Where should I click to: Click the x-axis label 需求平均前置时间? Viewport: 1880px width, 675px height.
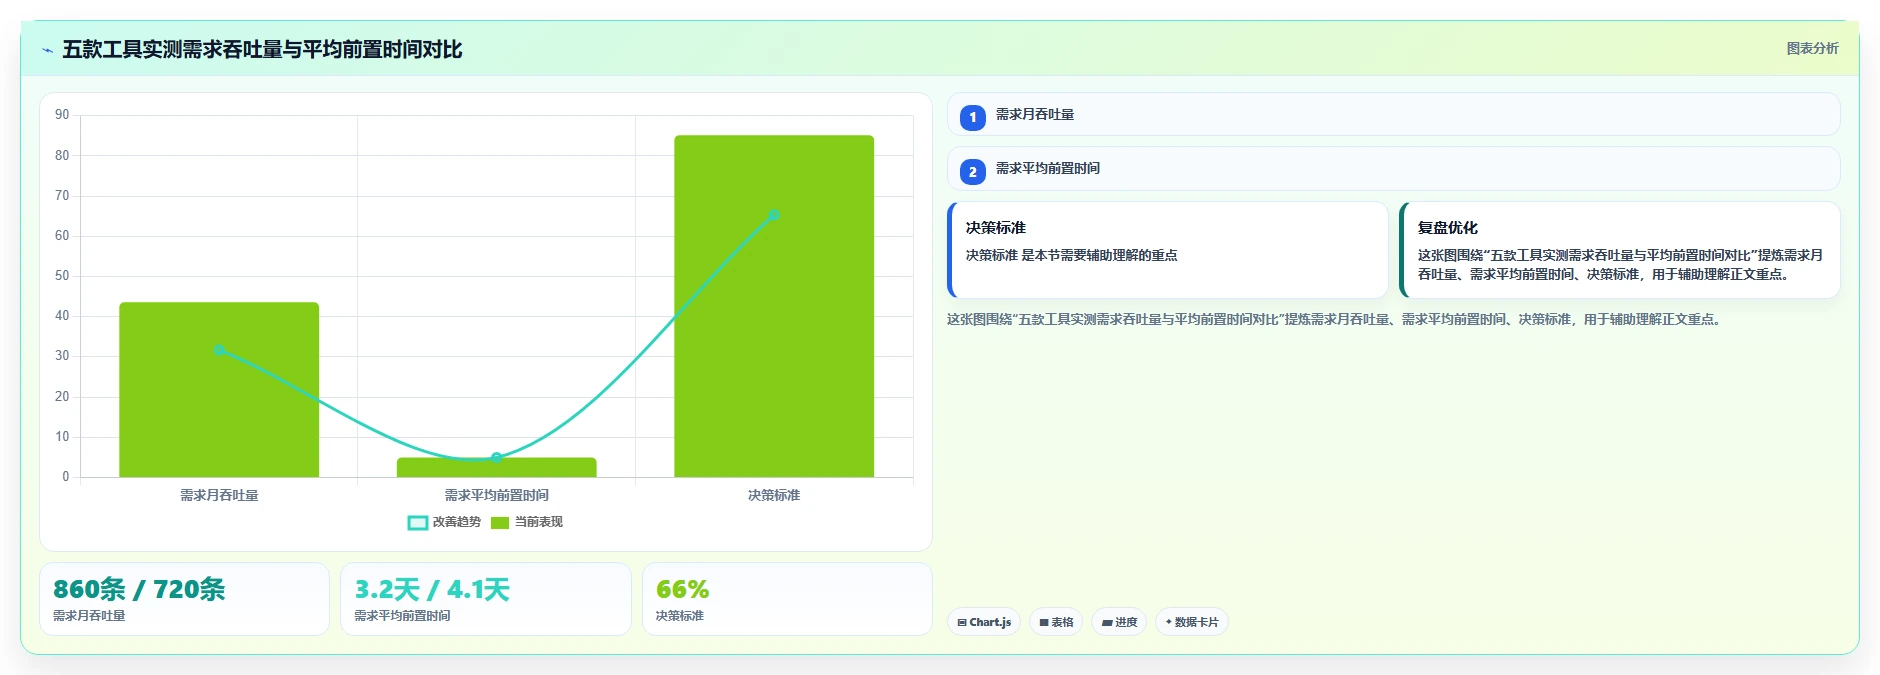496,495
